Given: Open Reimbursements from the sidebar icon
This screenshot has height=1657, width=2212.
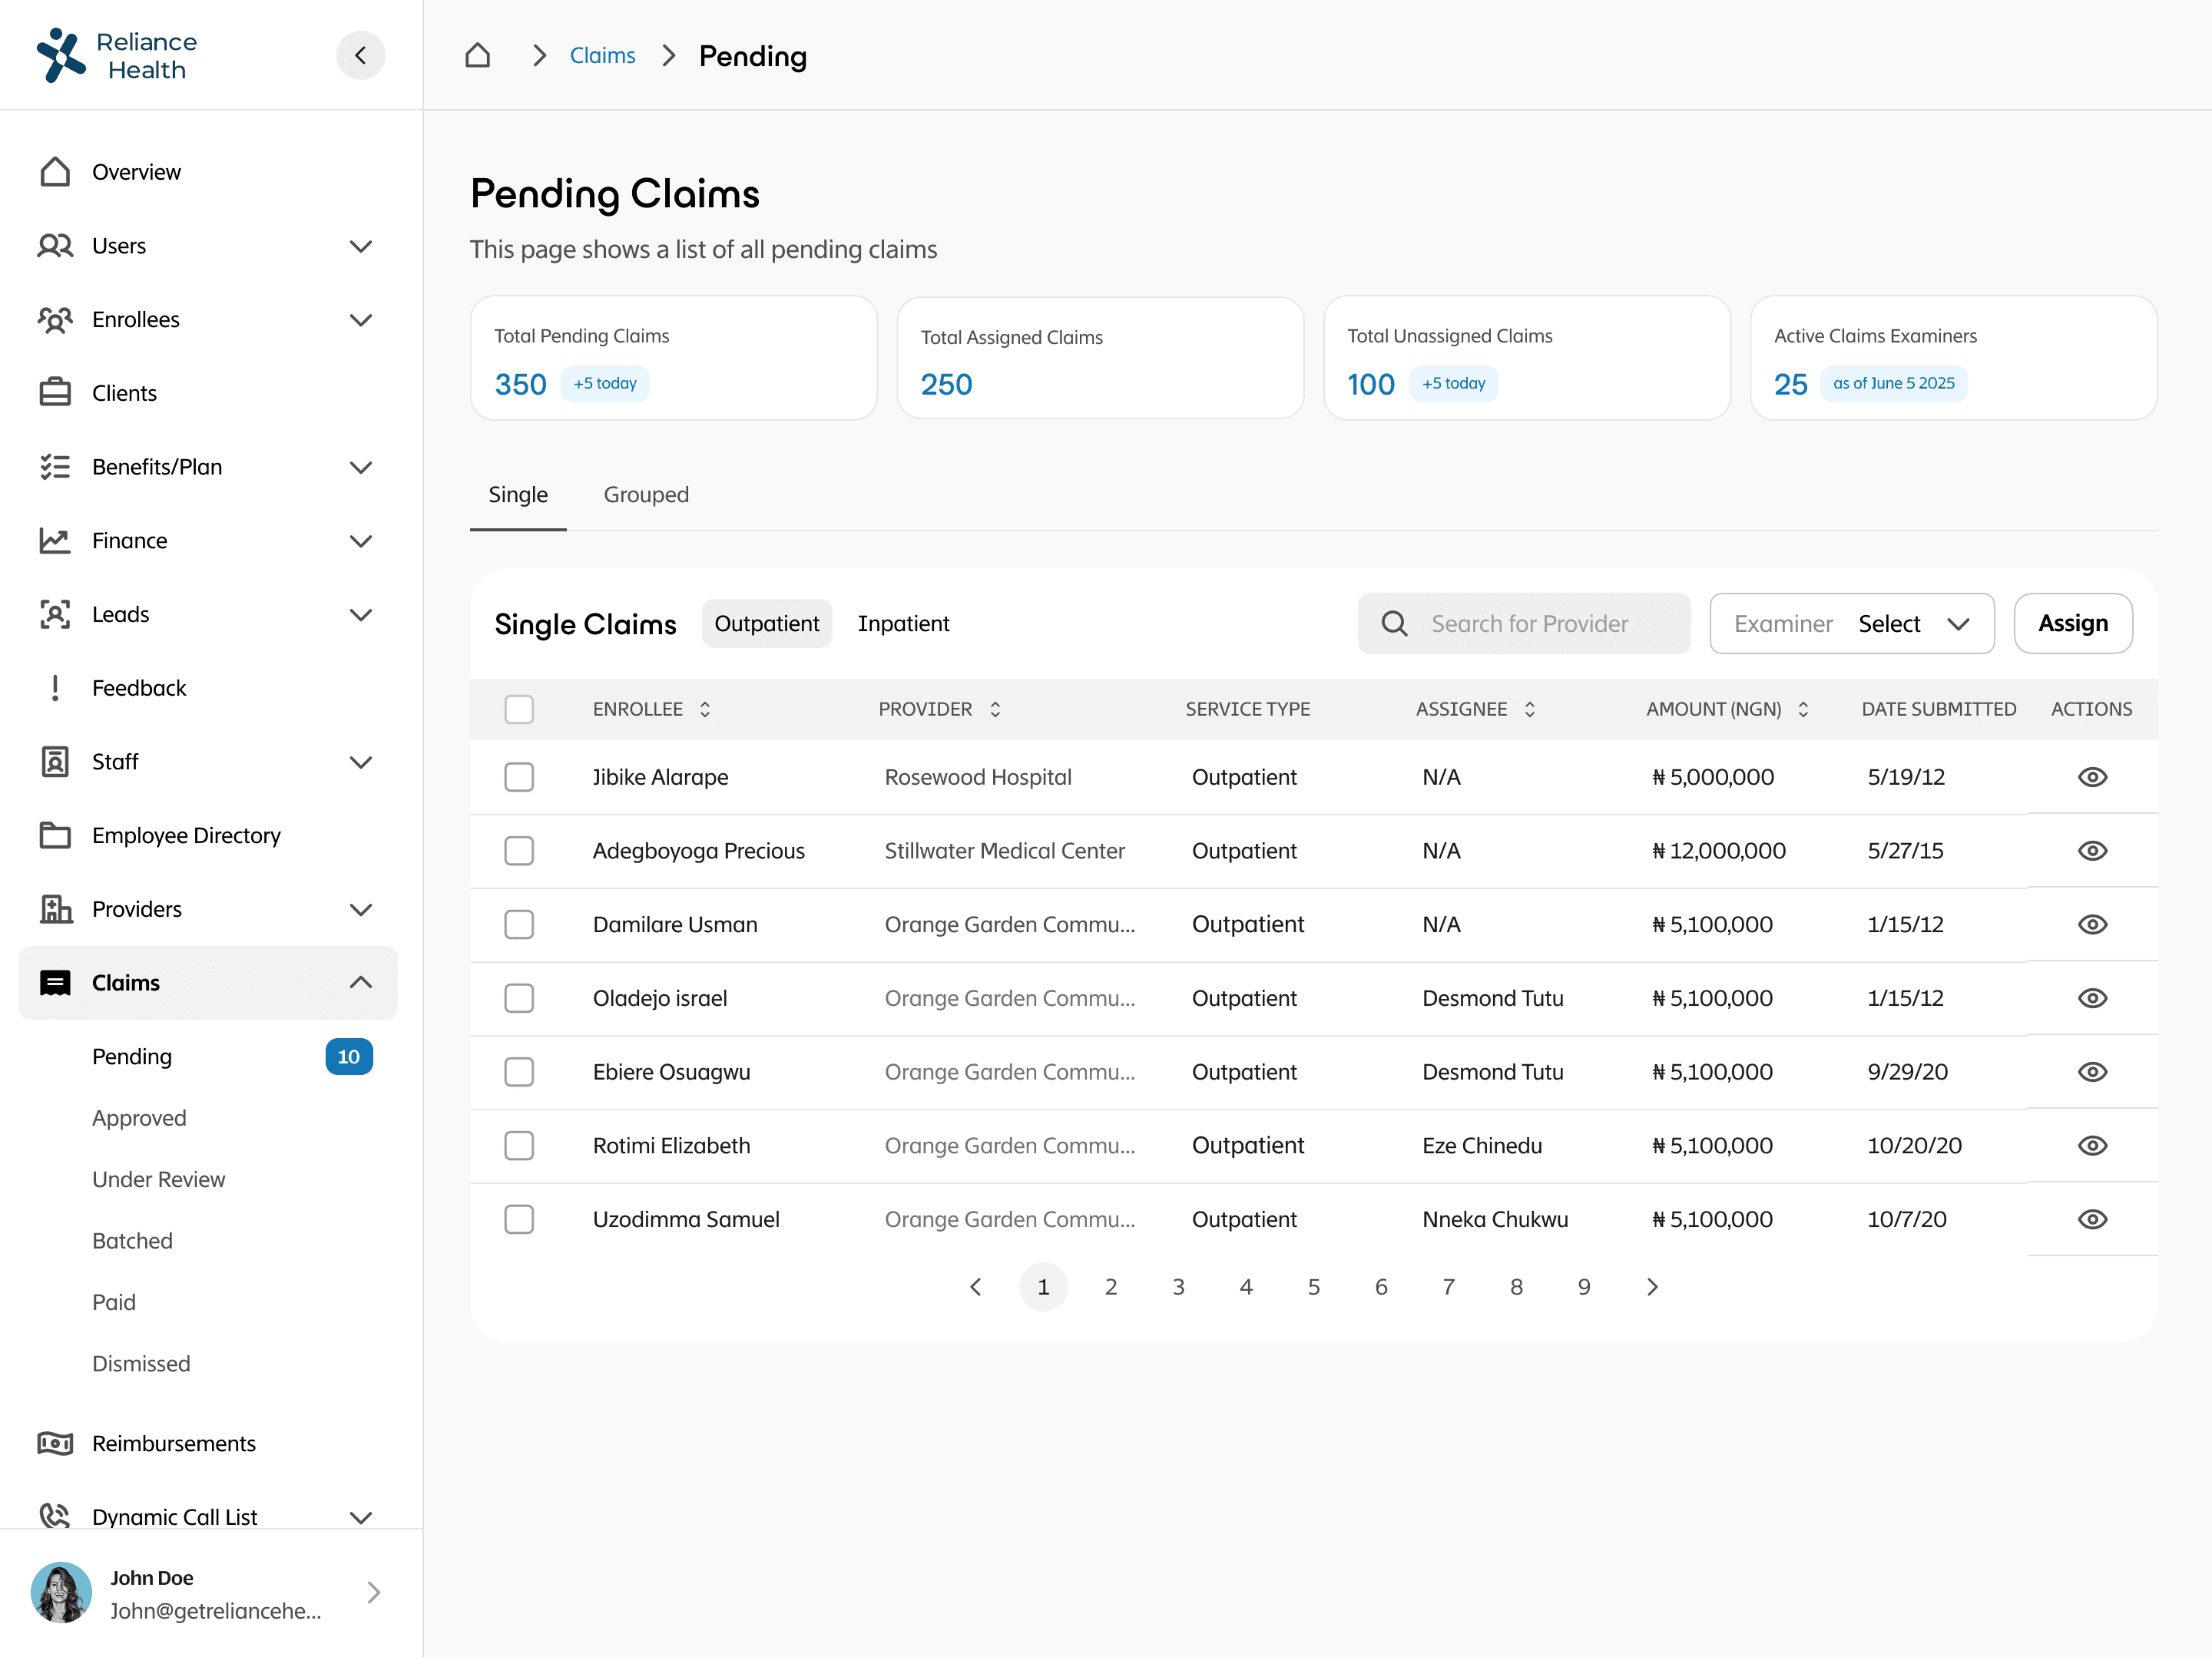Looking at the screenshot, I should click(x=55, y=1443).
